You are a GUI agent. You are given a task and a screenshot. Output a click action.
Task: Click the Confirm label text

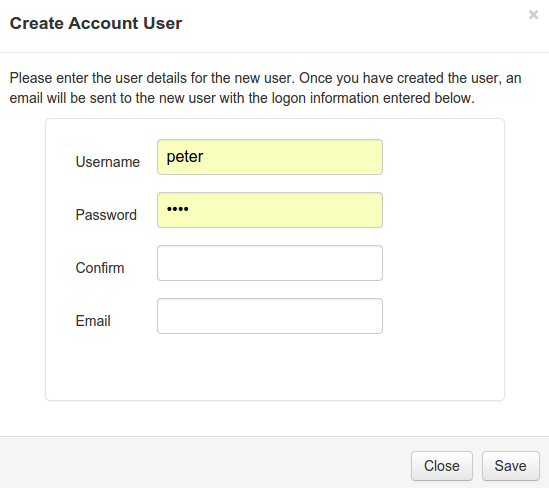[x=100, y=268]
